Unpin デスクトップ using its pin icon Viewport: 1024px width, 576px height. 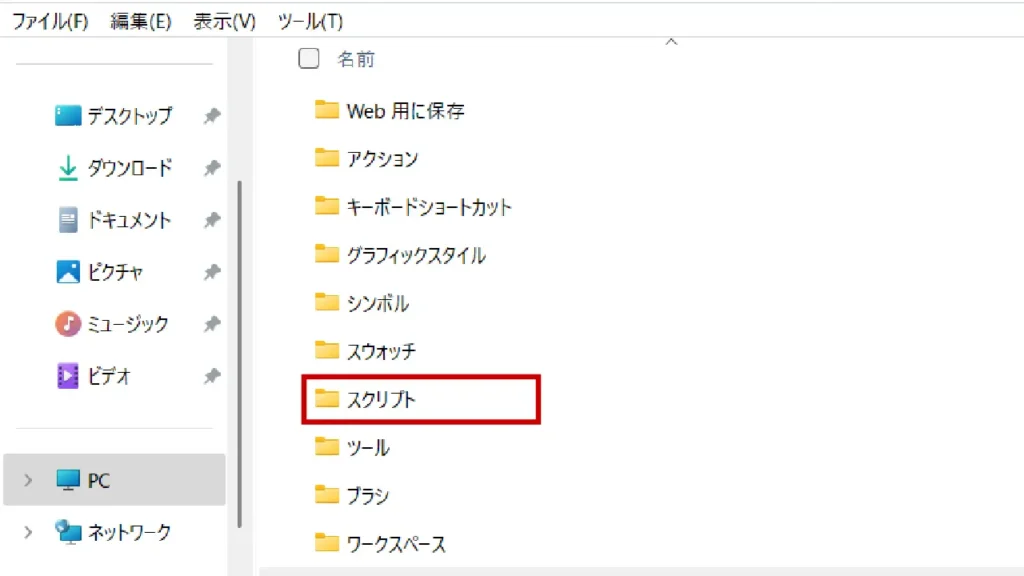click(211, 116)
